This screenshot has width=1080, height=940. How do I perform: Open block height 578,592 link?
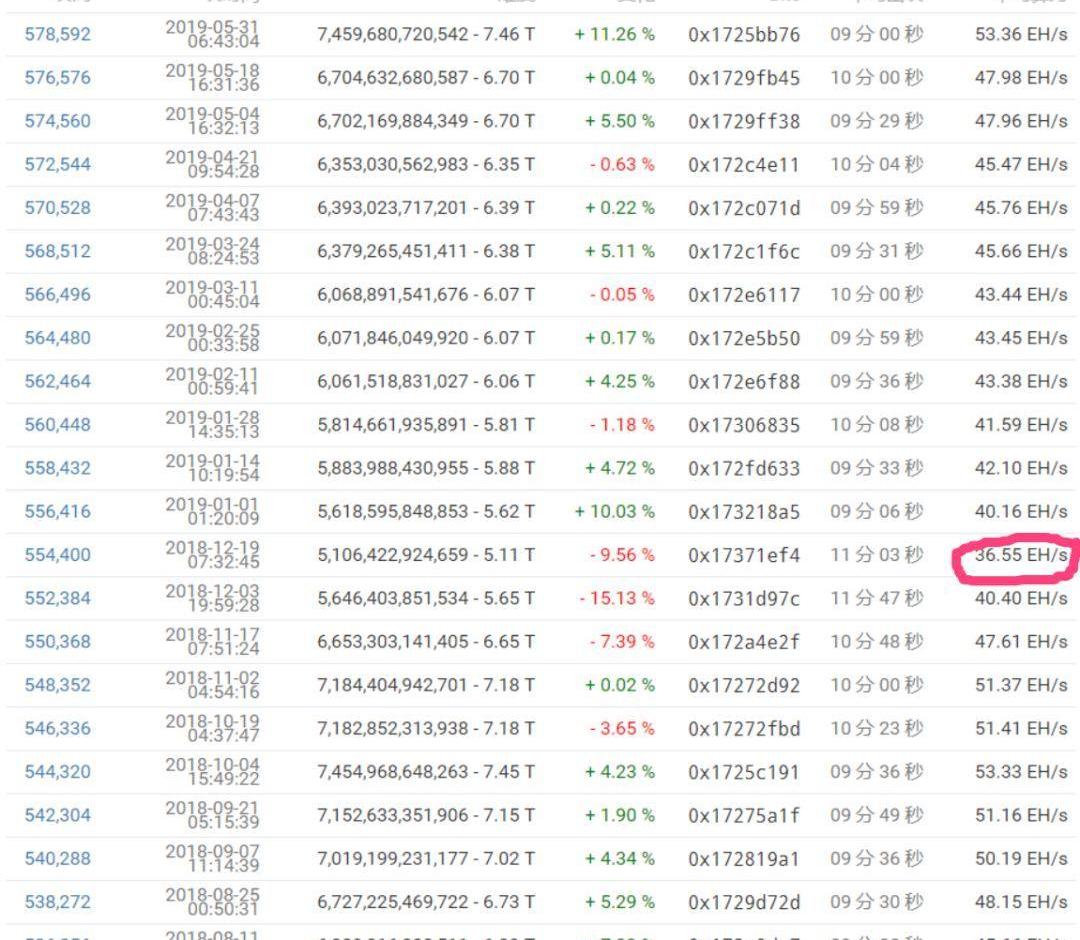pos(57,35)
